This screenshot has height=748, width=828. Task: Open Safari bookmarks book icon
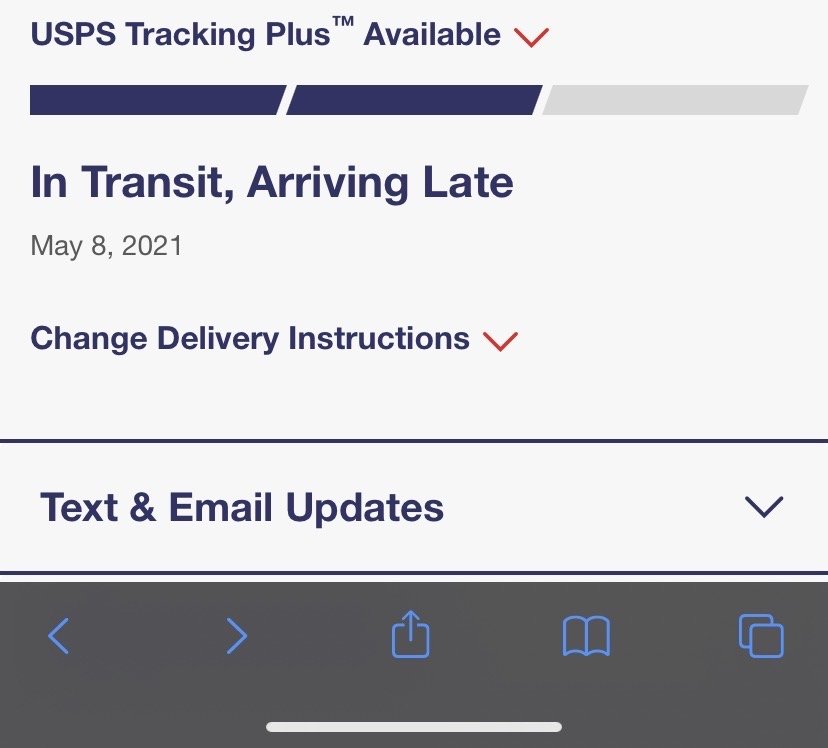(586, 636)
